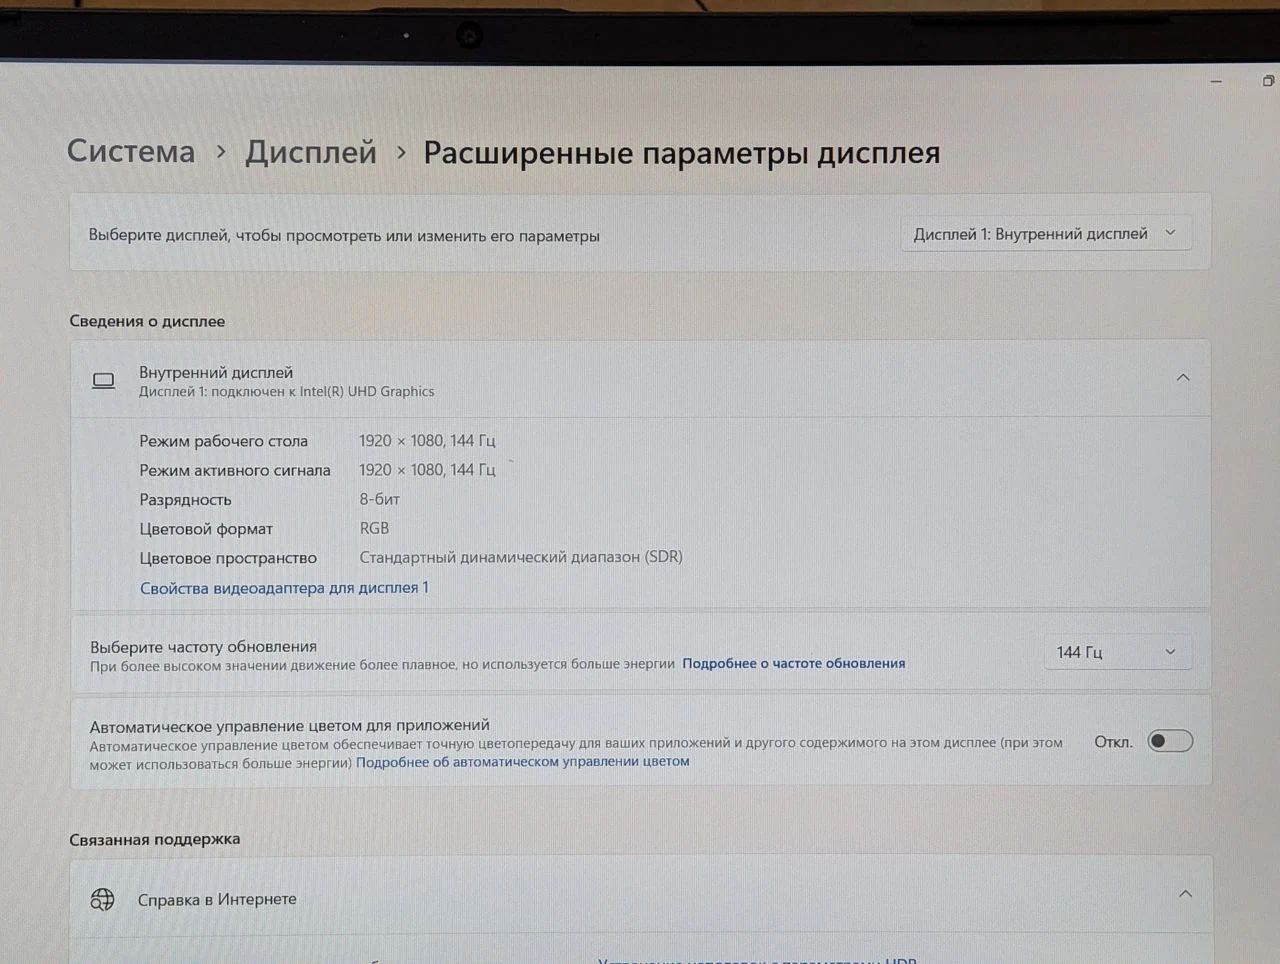
Task: Select the Стандартный динамический диапазон (SDR) text
Action: [x=521, y=557]
